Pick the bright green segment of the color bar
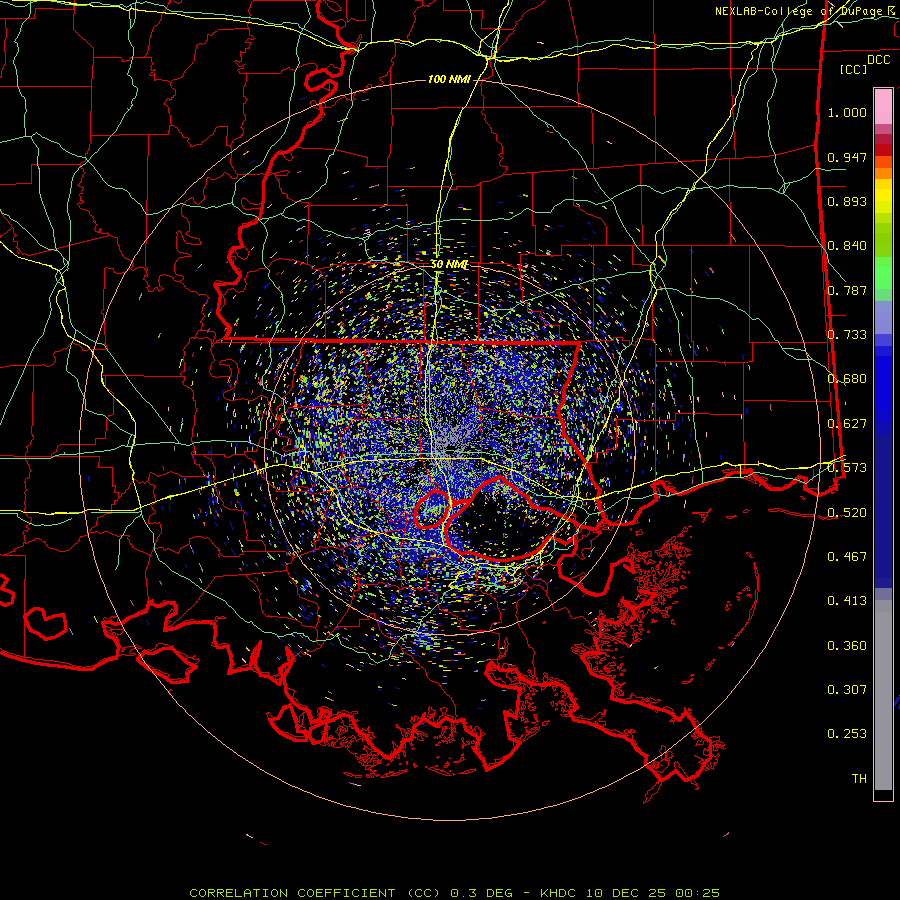Image resolution: width=900 pixels, height=900 pixels. [x=883, y=273]
